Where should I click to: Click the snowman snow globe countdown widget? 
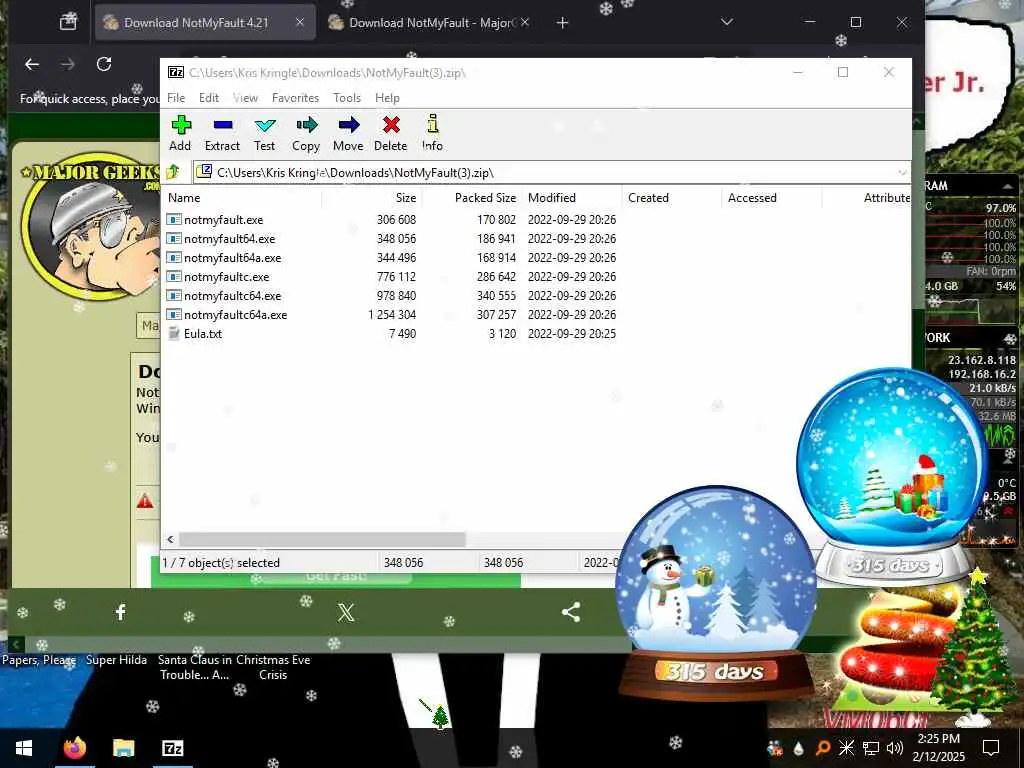pos(716,591)
